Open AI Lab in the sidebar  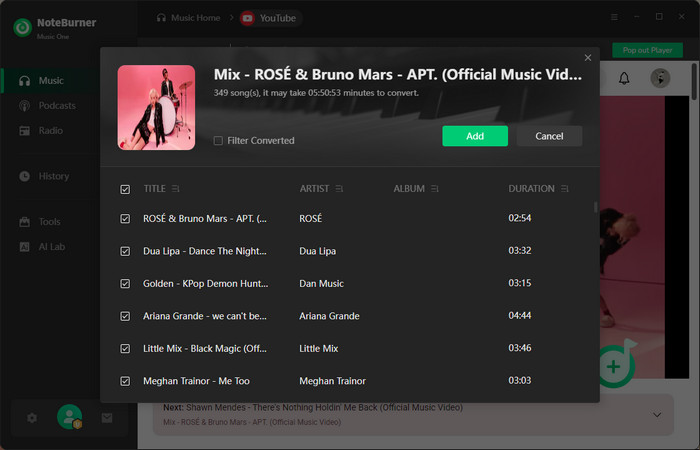[42, 247]
